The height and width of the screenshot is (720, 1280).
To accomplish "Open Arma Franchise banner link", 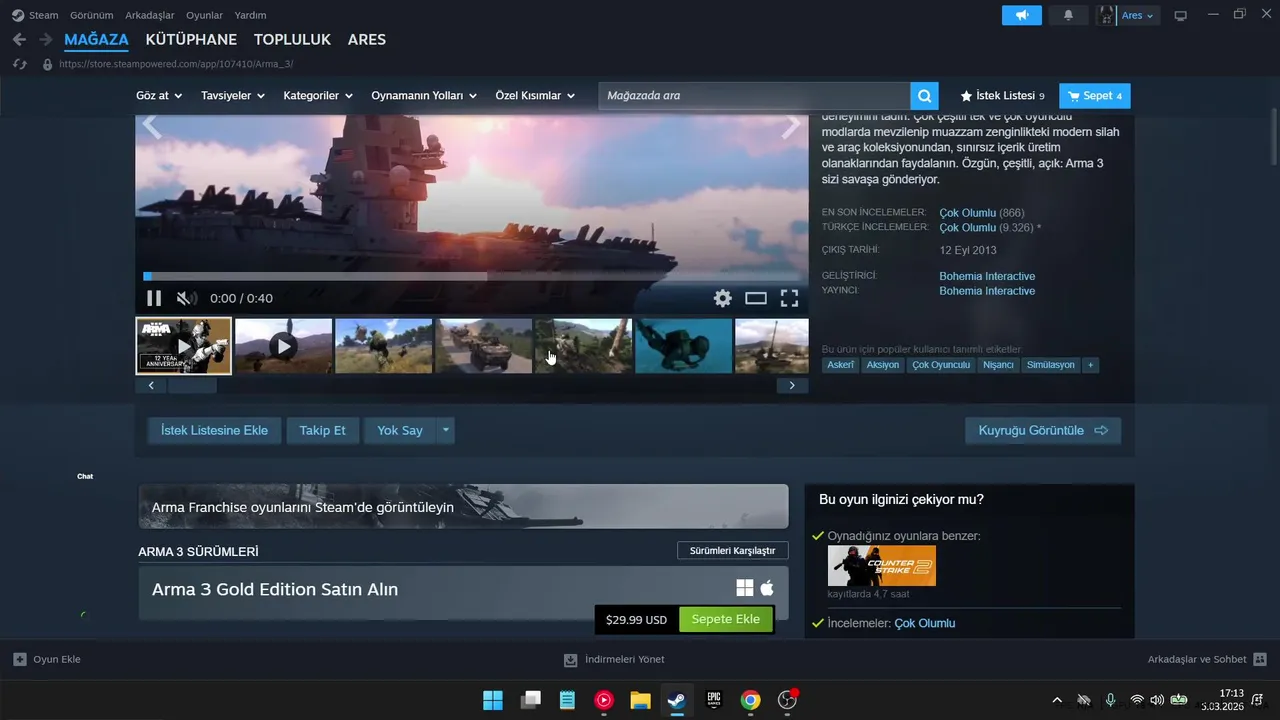I will (x=463, y=507).
